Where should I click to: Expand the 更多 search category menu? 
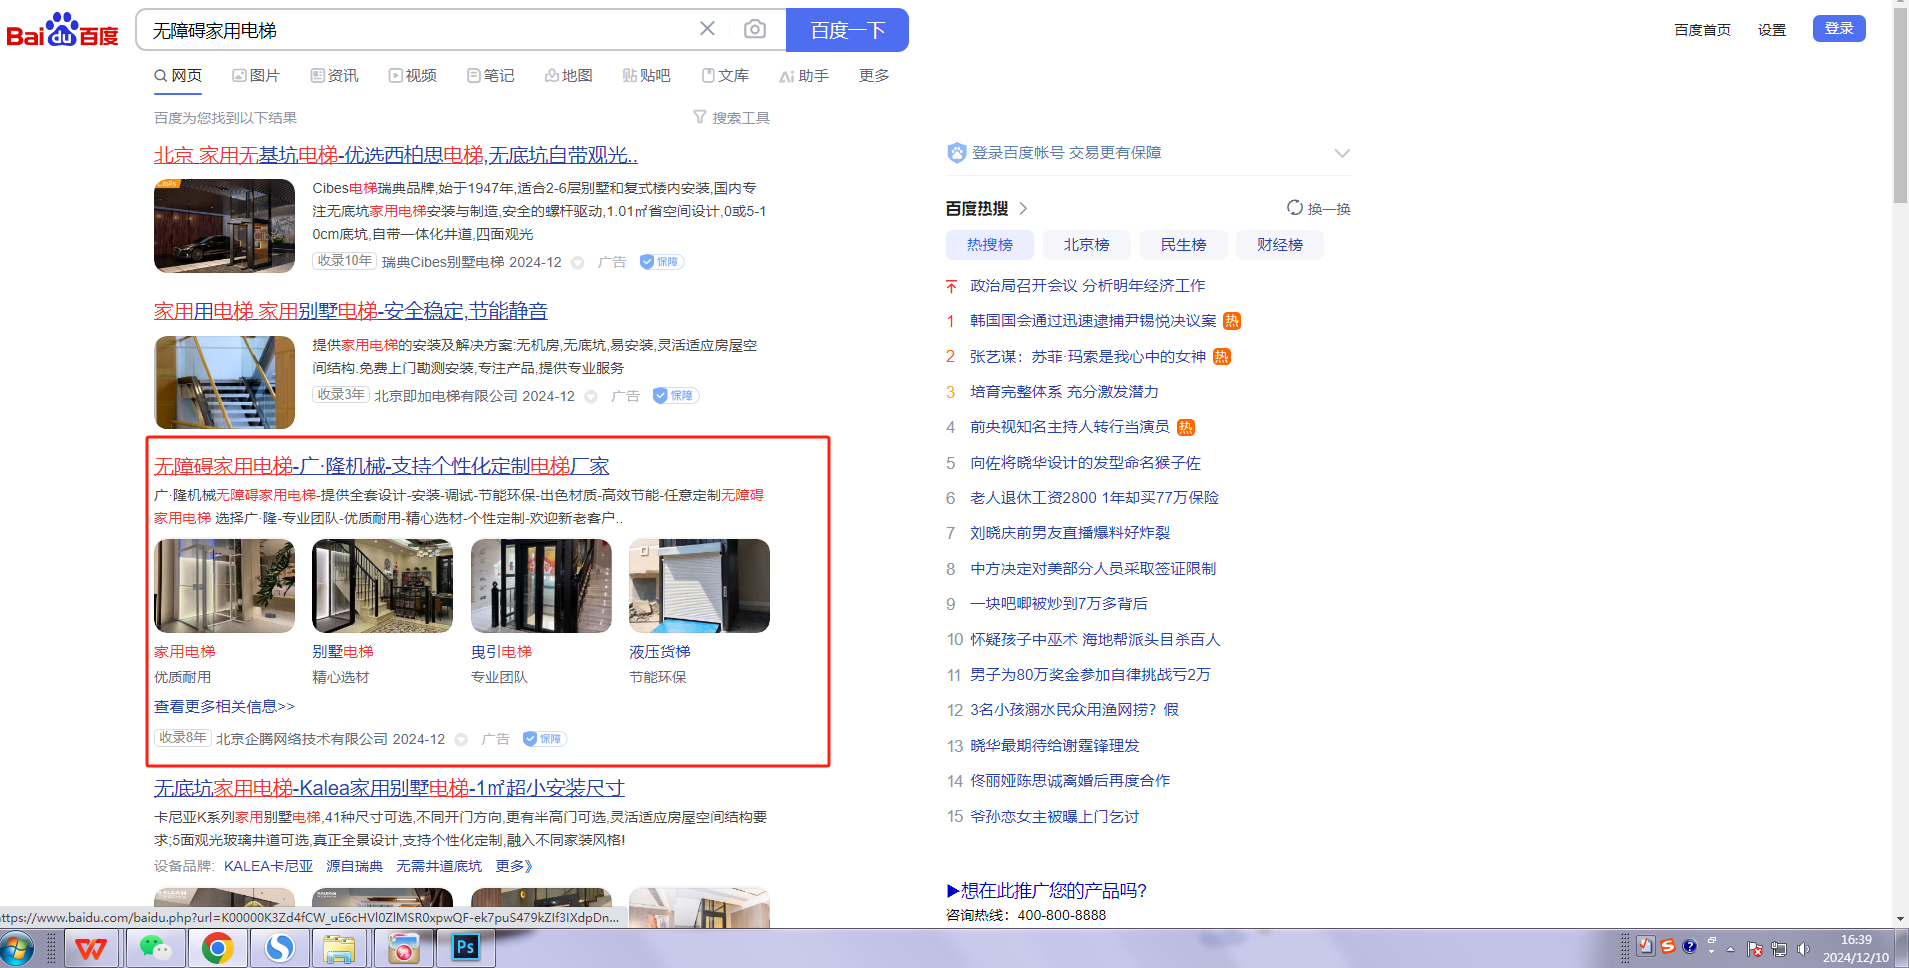tap(873, 76)
